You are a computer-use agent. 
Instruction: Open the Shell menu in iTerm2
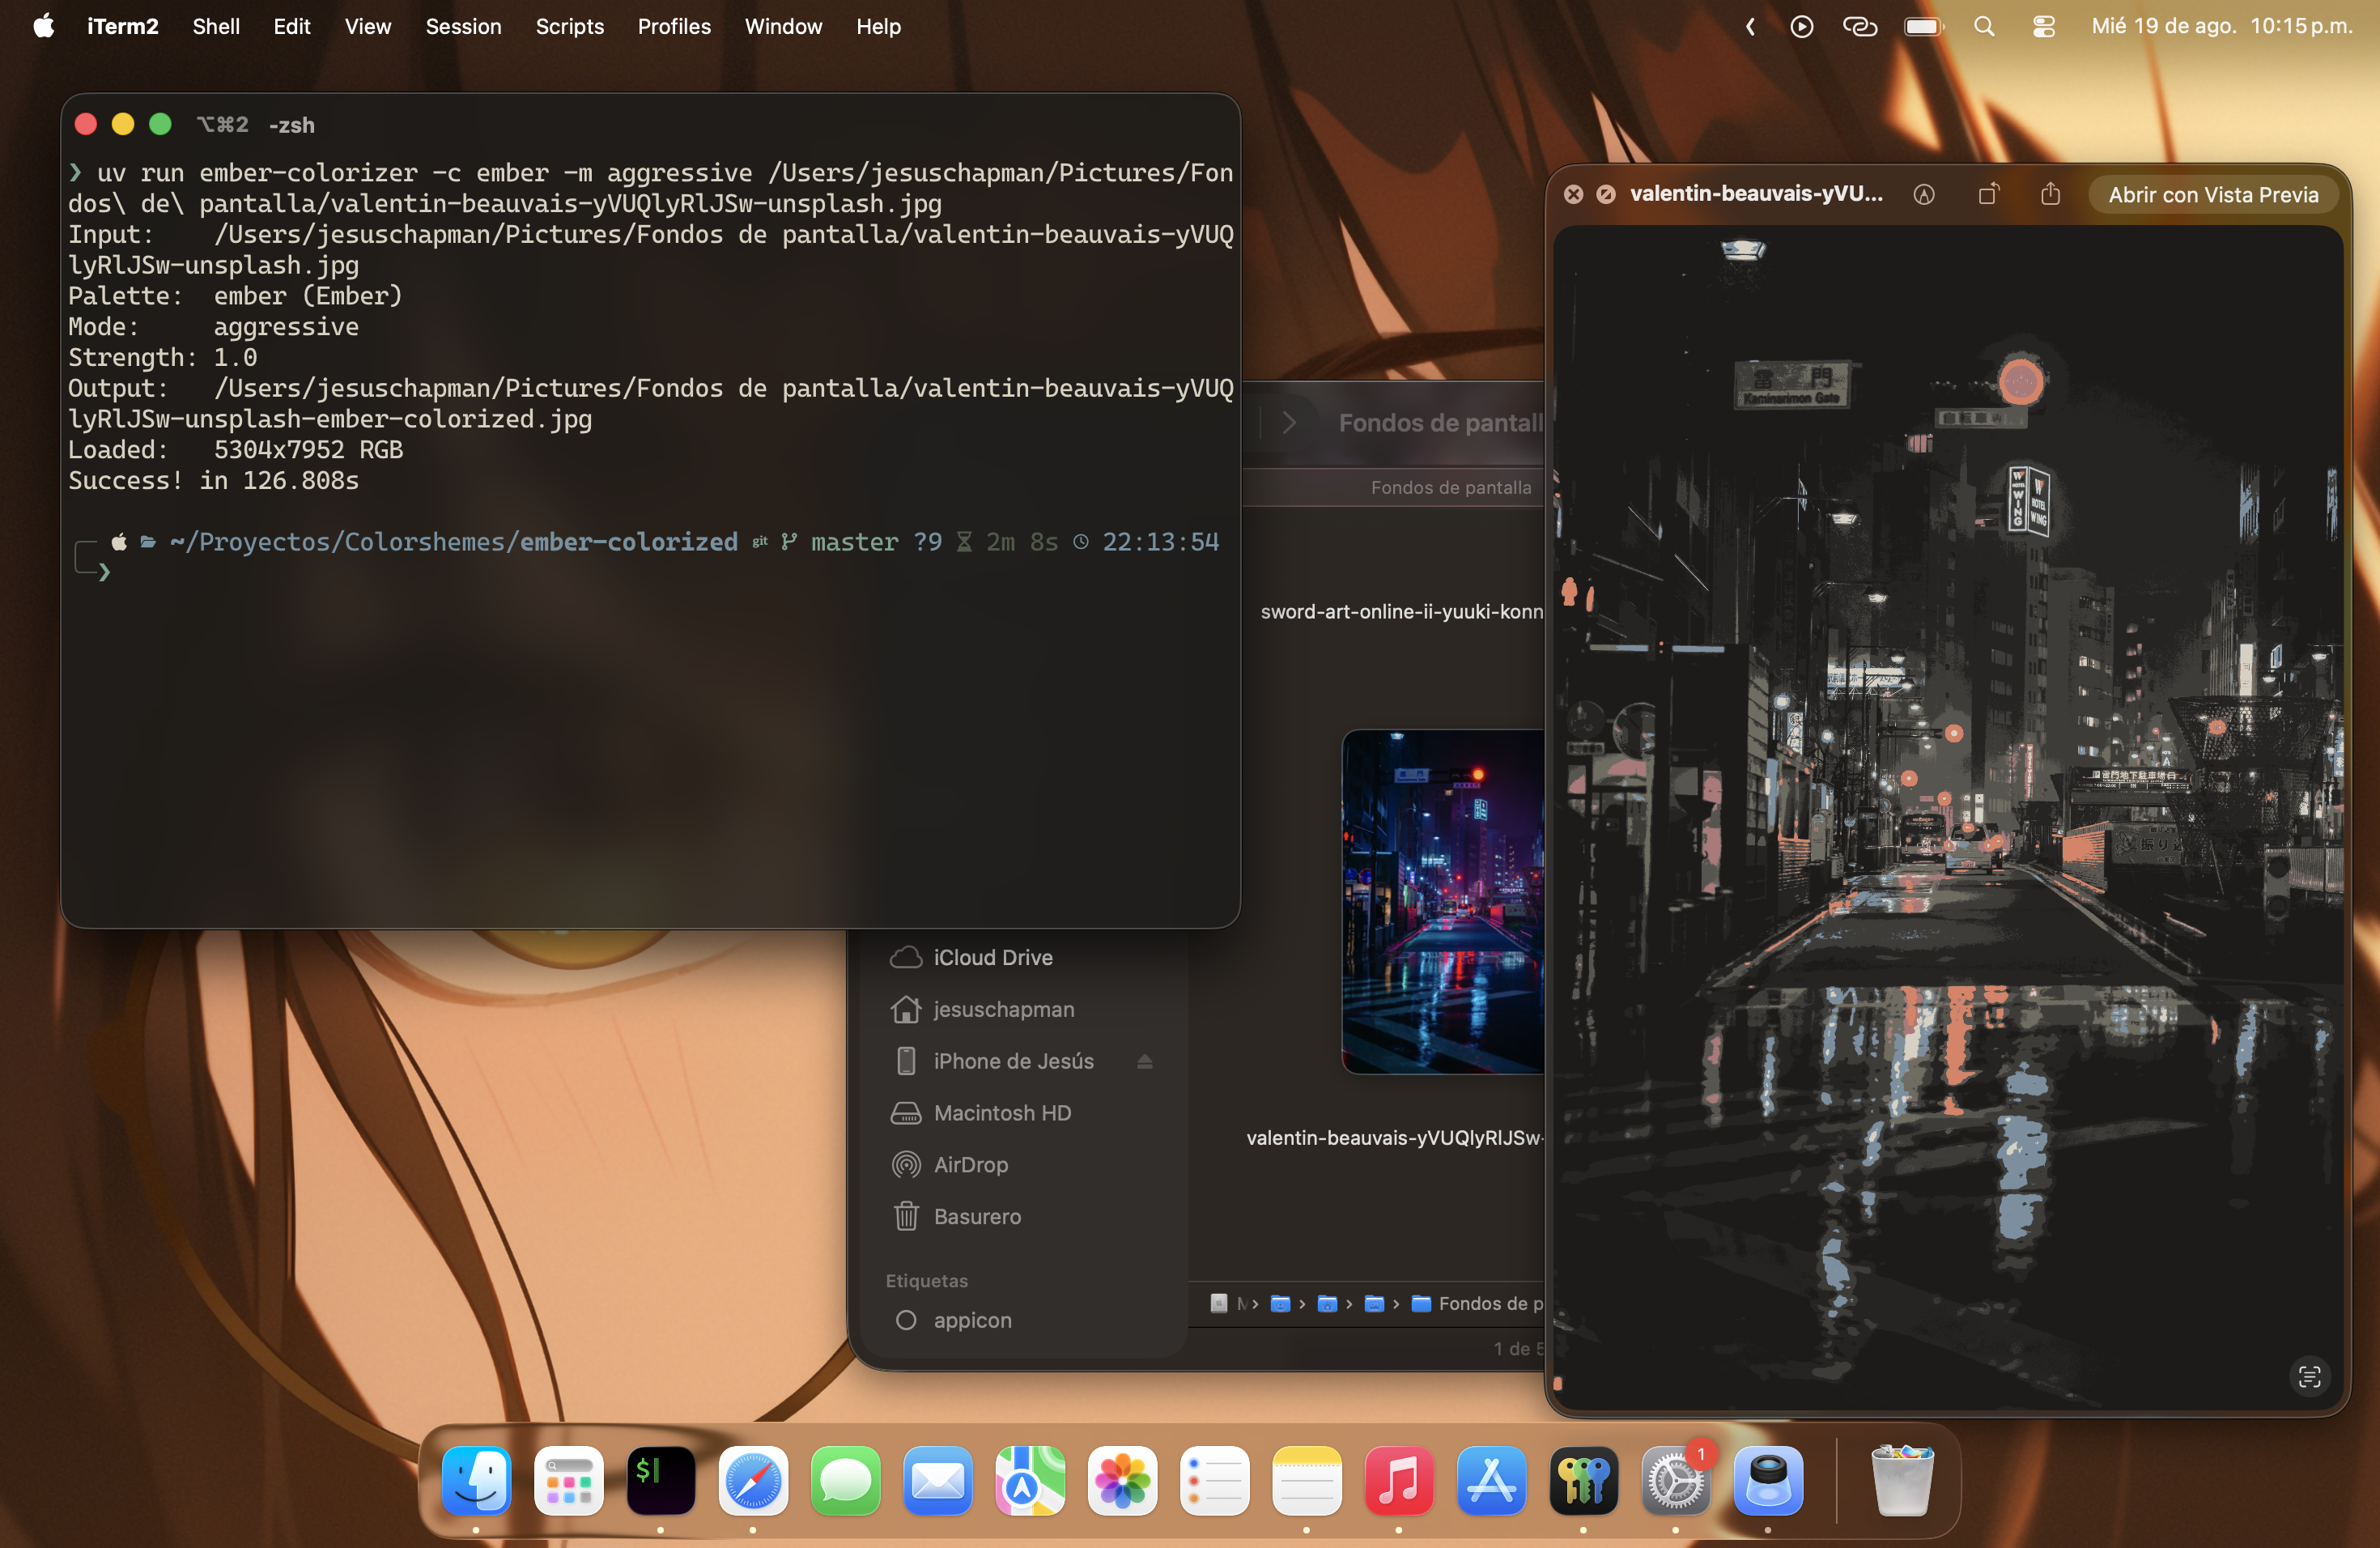pyautogui.click(x=216, y=27)
